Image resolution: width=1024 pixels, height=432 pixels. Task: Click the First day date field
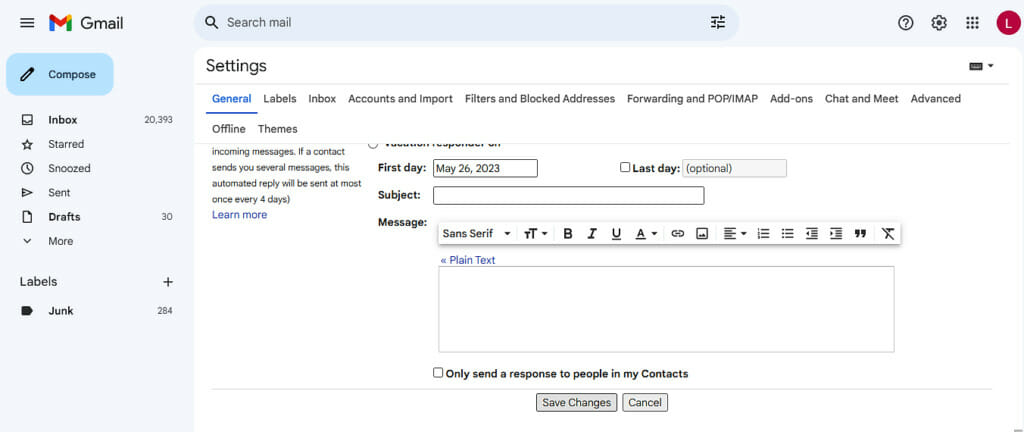(485, 168)
